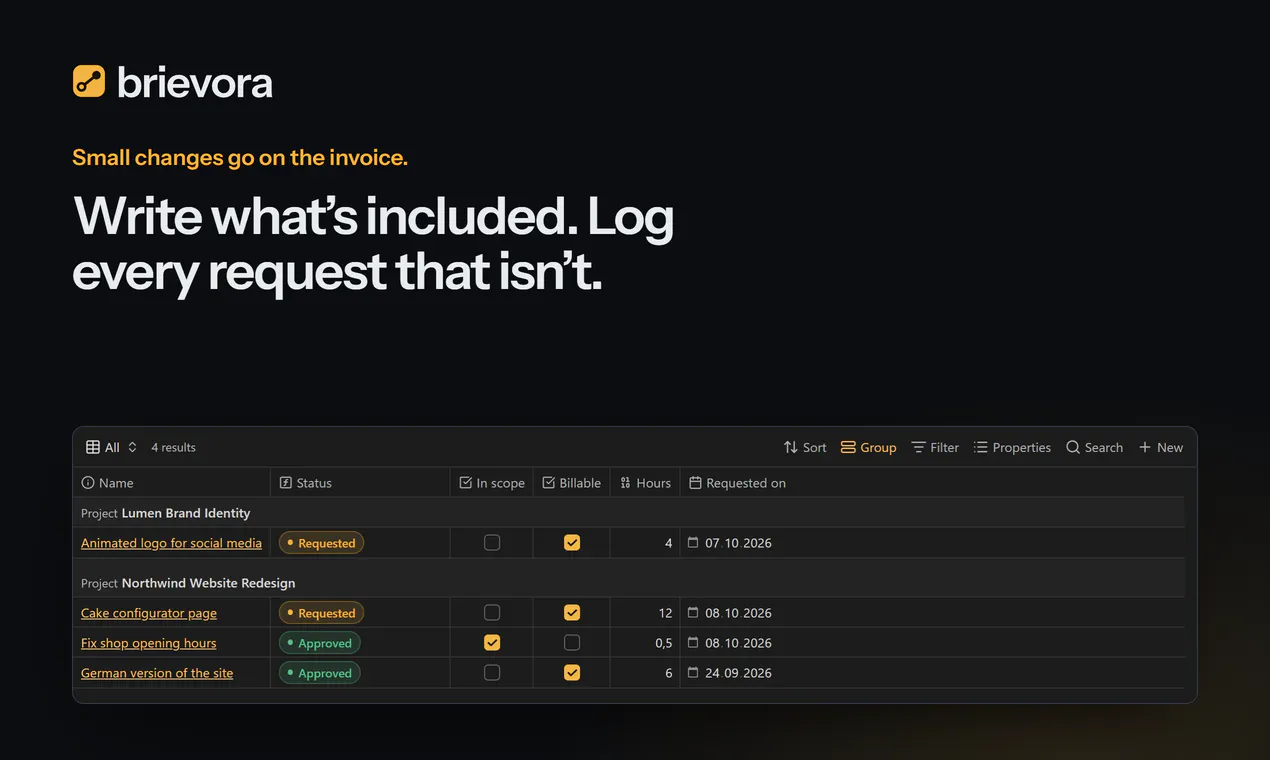Select the In scope column header

coord(492,483)
